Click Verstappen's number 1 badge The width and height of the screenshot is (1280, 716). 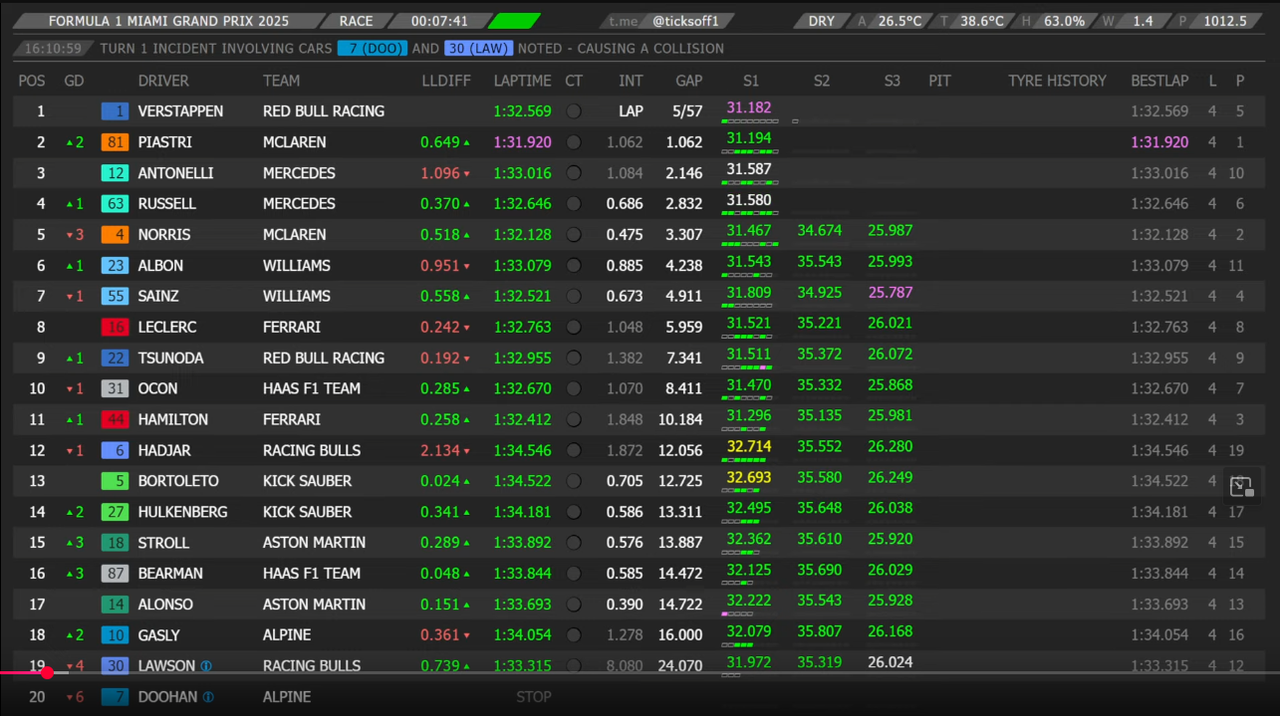115,112
